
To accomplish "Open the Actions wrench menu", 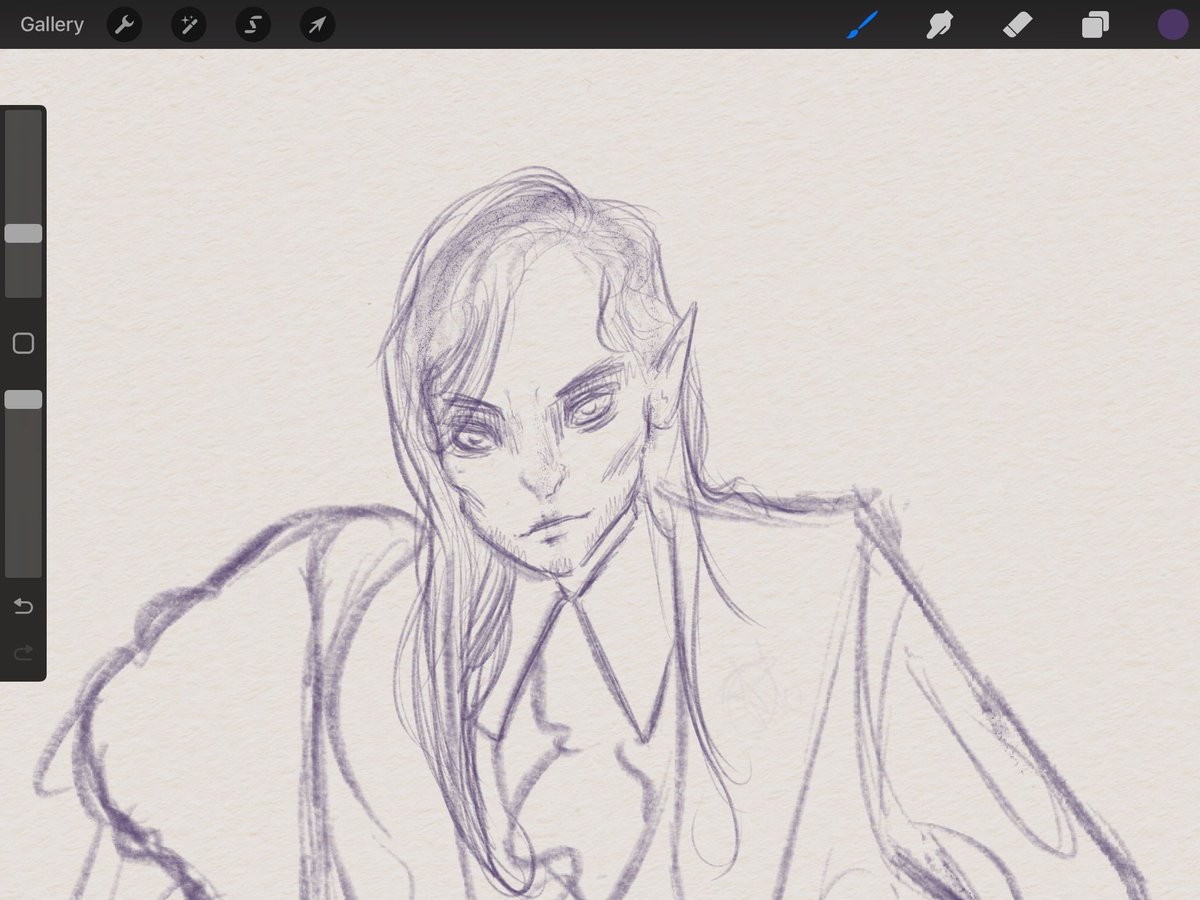I will (x=125, y=25).
